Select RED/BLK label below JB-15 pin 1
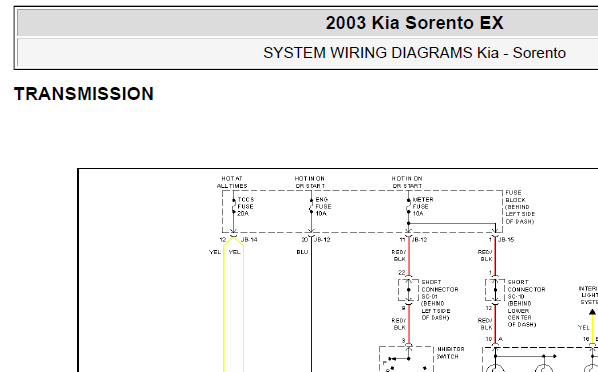This screenshot has width=598, height=372. [x=485, y=255]
